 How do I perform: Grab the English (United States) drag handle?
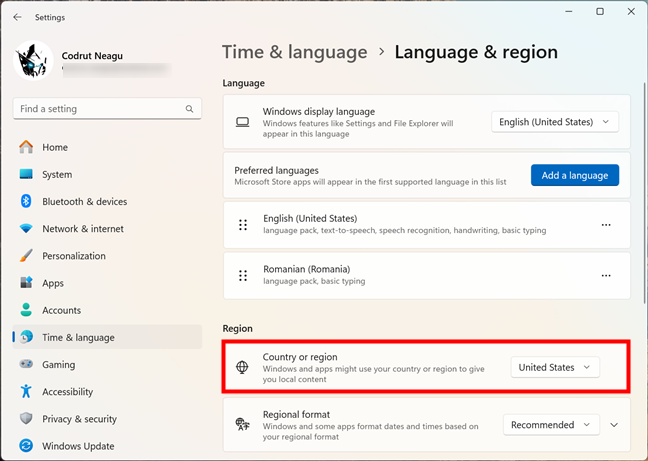(243, 225)
